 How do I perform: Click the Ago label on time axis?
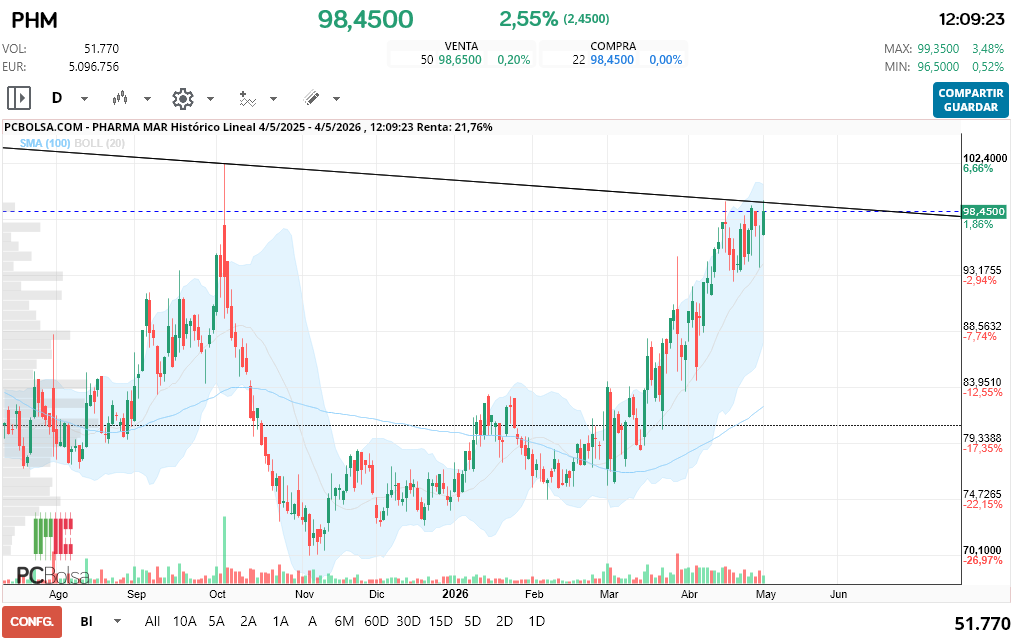coord(58,594)
